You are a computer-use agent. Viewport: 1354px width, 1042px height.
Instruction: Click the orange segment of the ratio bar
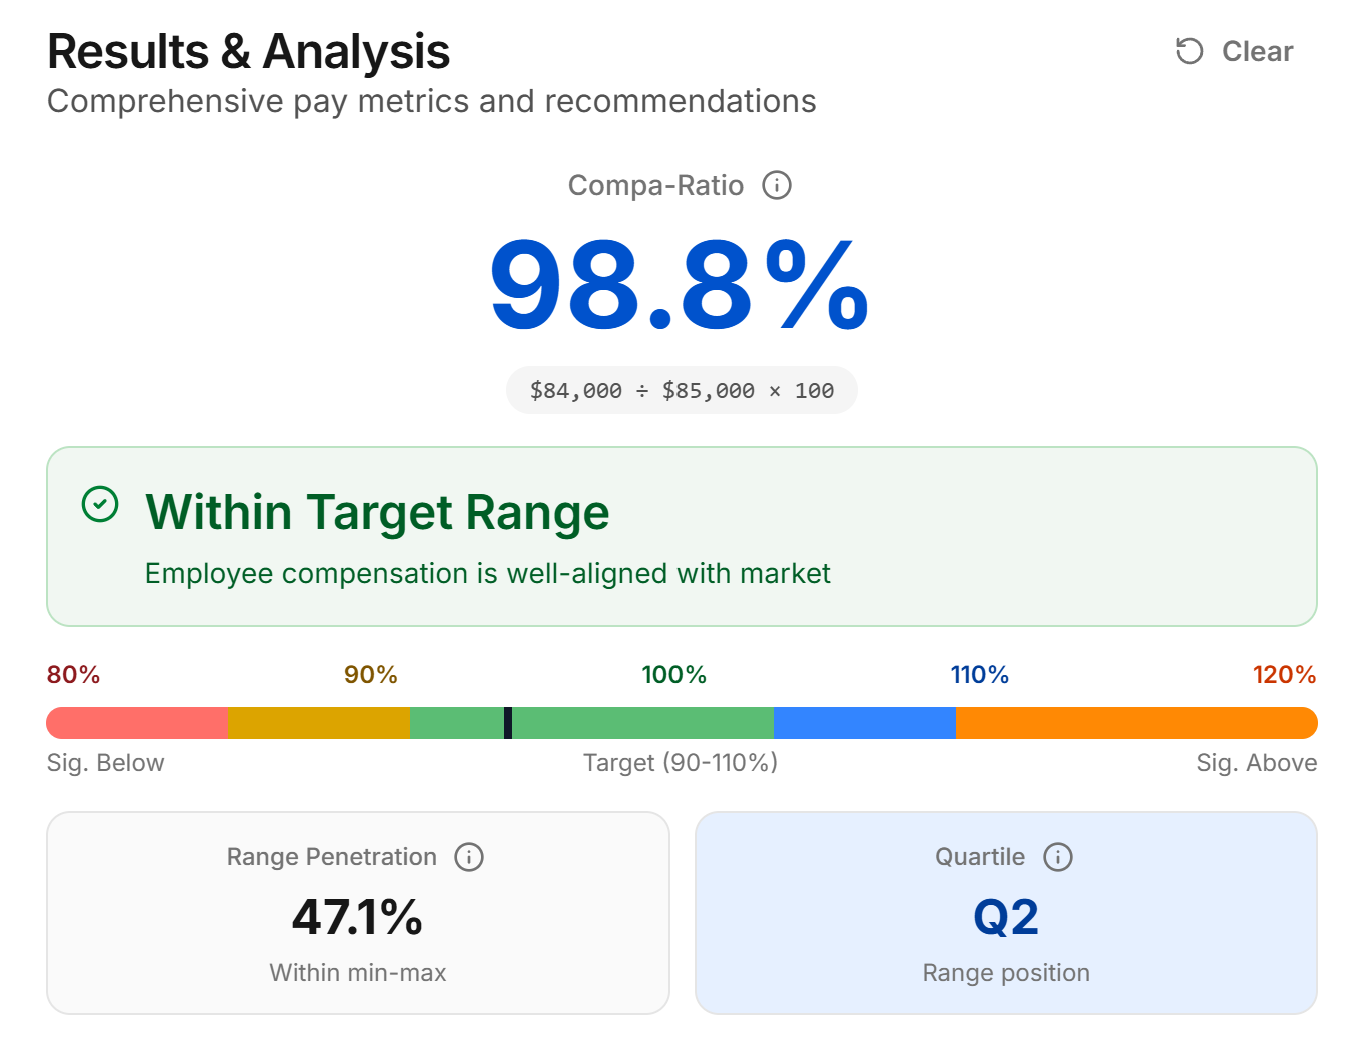[x=1135, y=723]
